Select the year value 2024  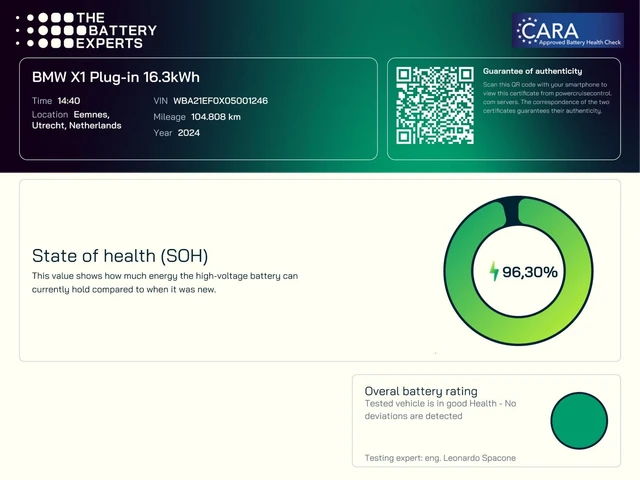[x=189, y=133]
